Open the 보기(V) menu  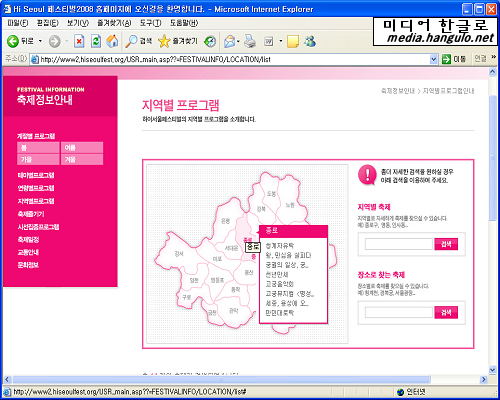(78, 23)
